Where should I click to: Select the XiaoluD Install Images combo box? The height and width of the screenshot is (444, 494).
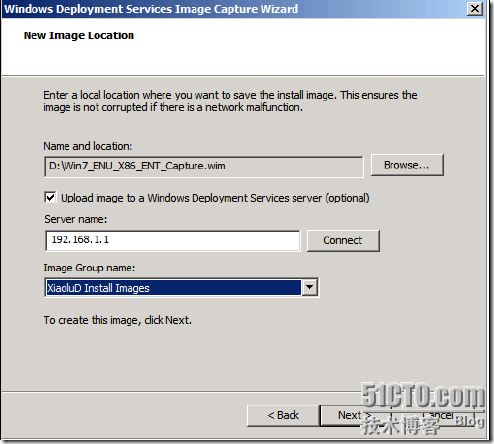181,287
